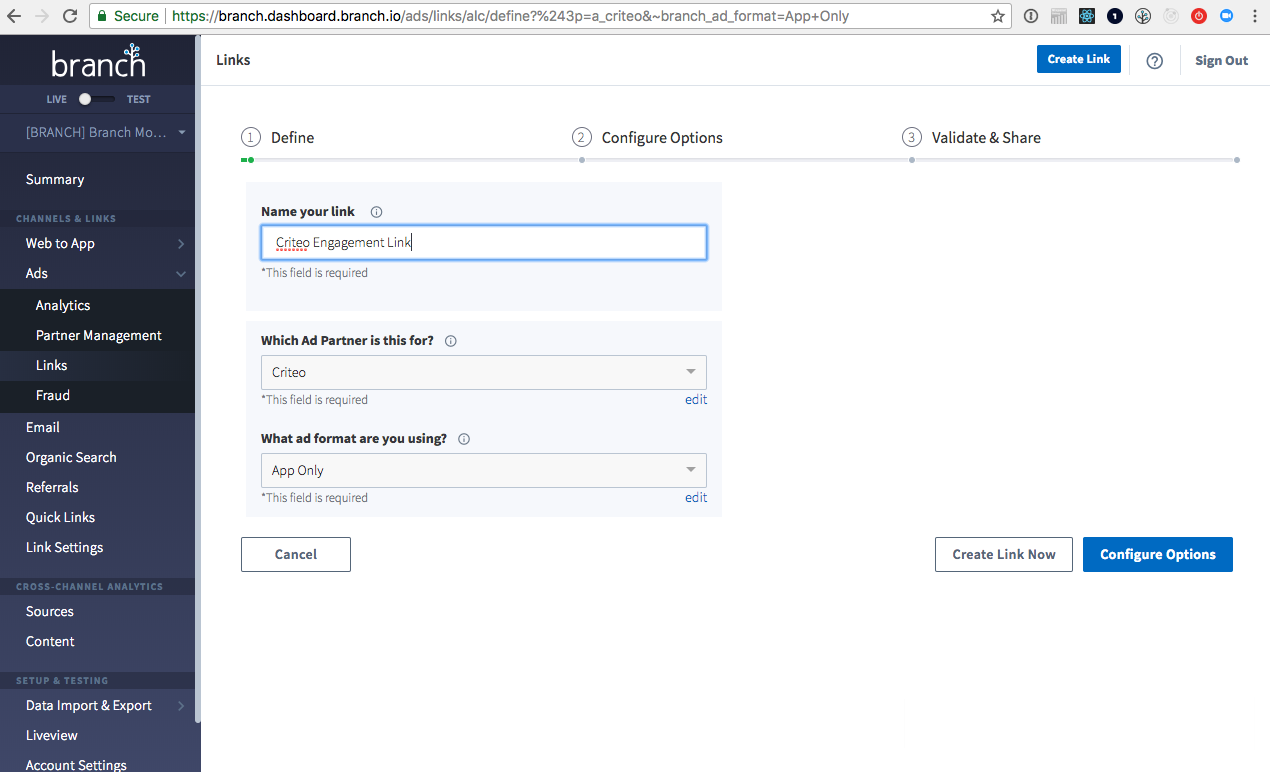
Task: Open Account Settings in the sidebar
Action: click(x=76, y=765)
